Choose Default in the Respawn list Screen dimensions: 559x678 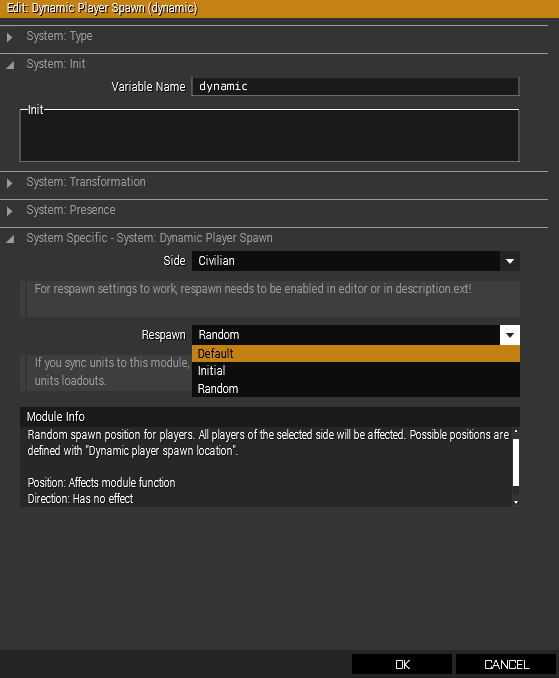[x=356, y=354]
